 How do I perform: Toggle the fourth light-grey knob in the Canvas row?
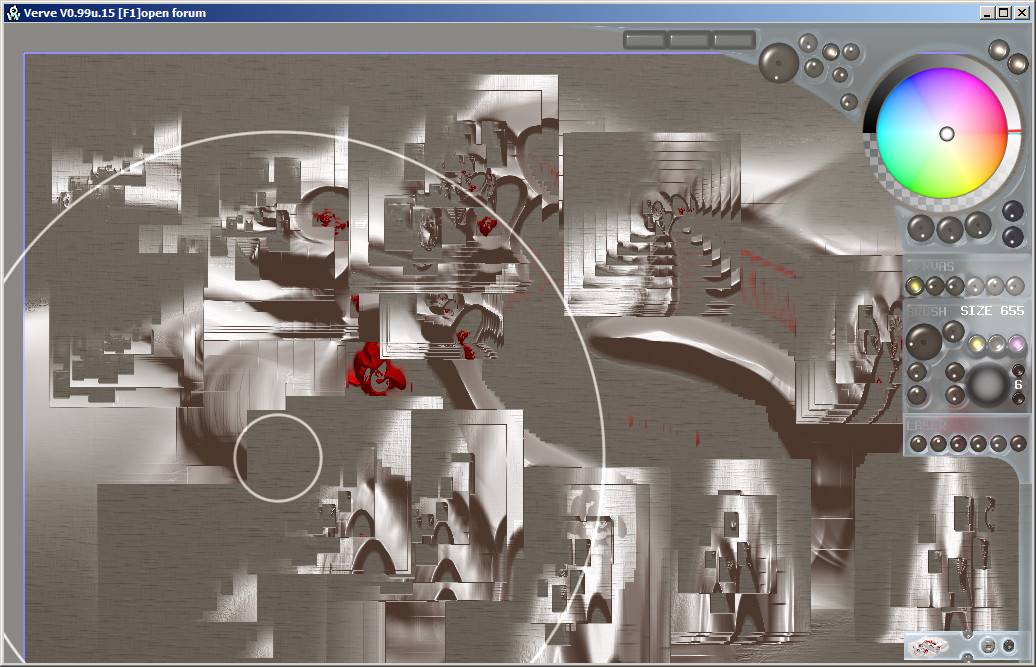[975, 286]
